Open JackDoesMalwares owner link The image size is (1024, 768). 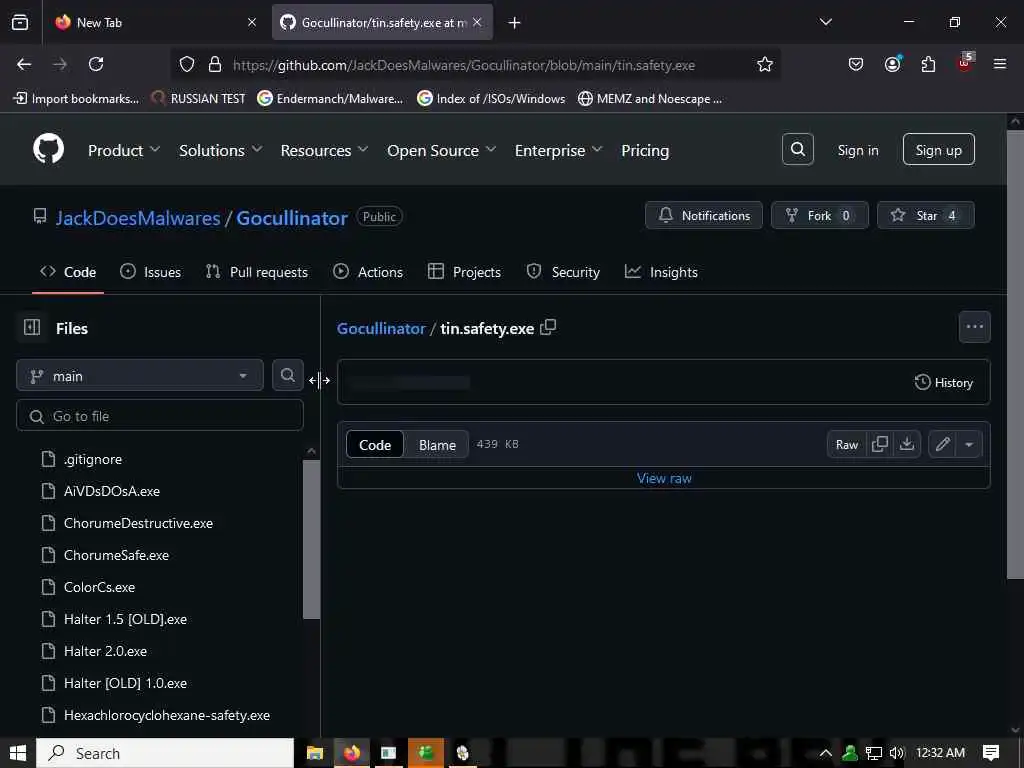pos(138,217)
